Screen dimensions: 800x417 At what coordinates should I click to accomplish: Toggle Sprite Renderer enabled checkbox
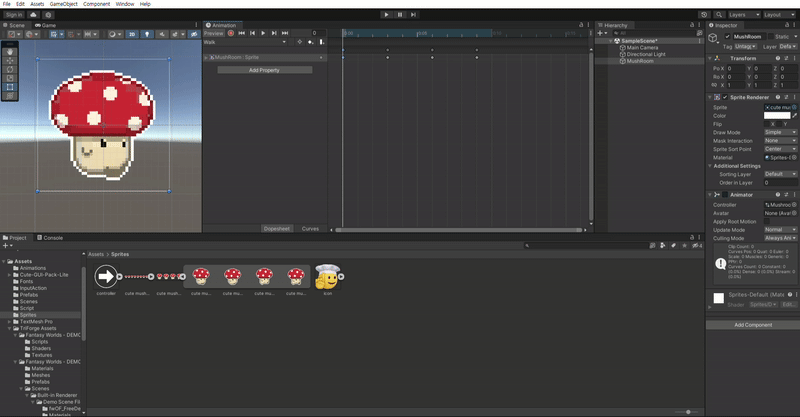(725, 97)
